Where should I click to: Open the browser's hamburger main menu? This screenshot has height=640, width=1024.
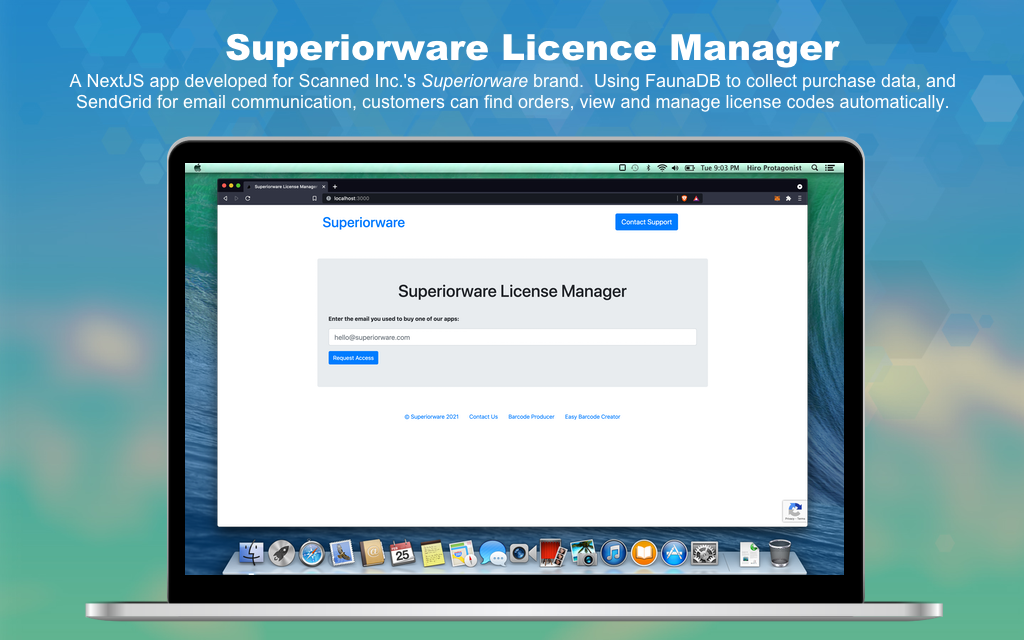[799, 198]
